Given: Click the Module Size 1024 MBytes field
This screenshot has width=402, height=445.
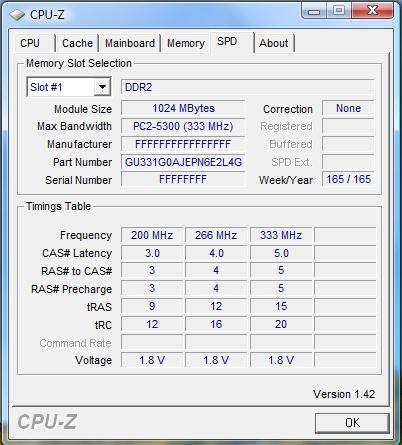Looking at the screenshot, I should coord(183,108).
